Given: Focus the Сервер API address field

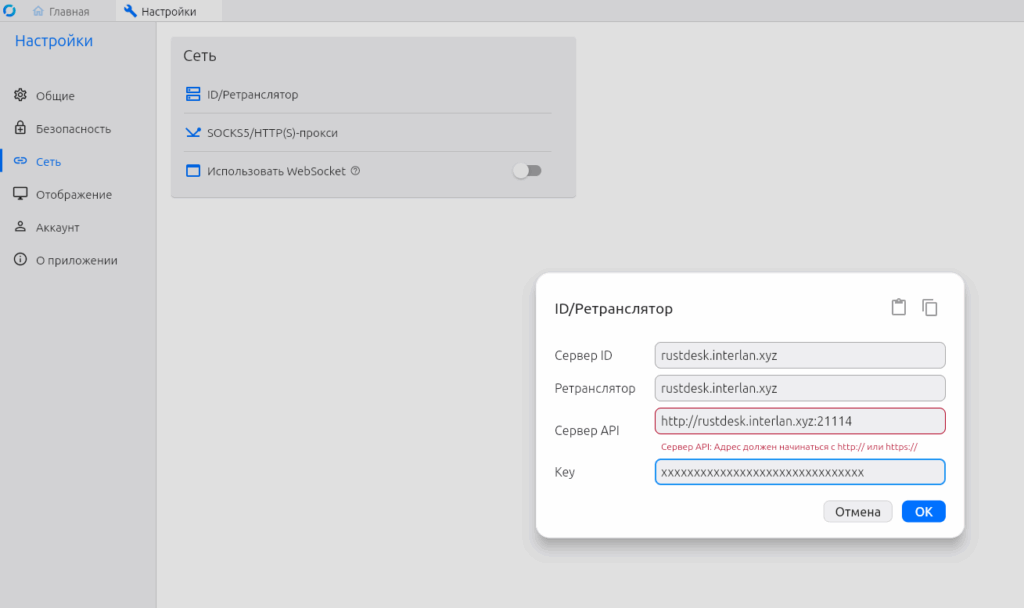Looking at the screenshot, I should point(799,421).
